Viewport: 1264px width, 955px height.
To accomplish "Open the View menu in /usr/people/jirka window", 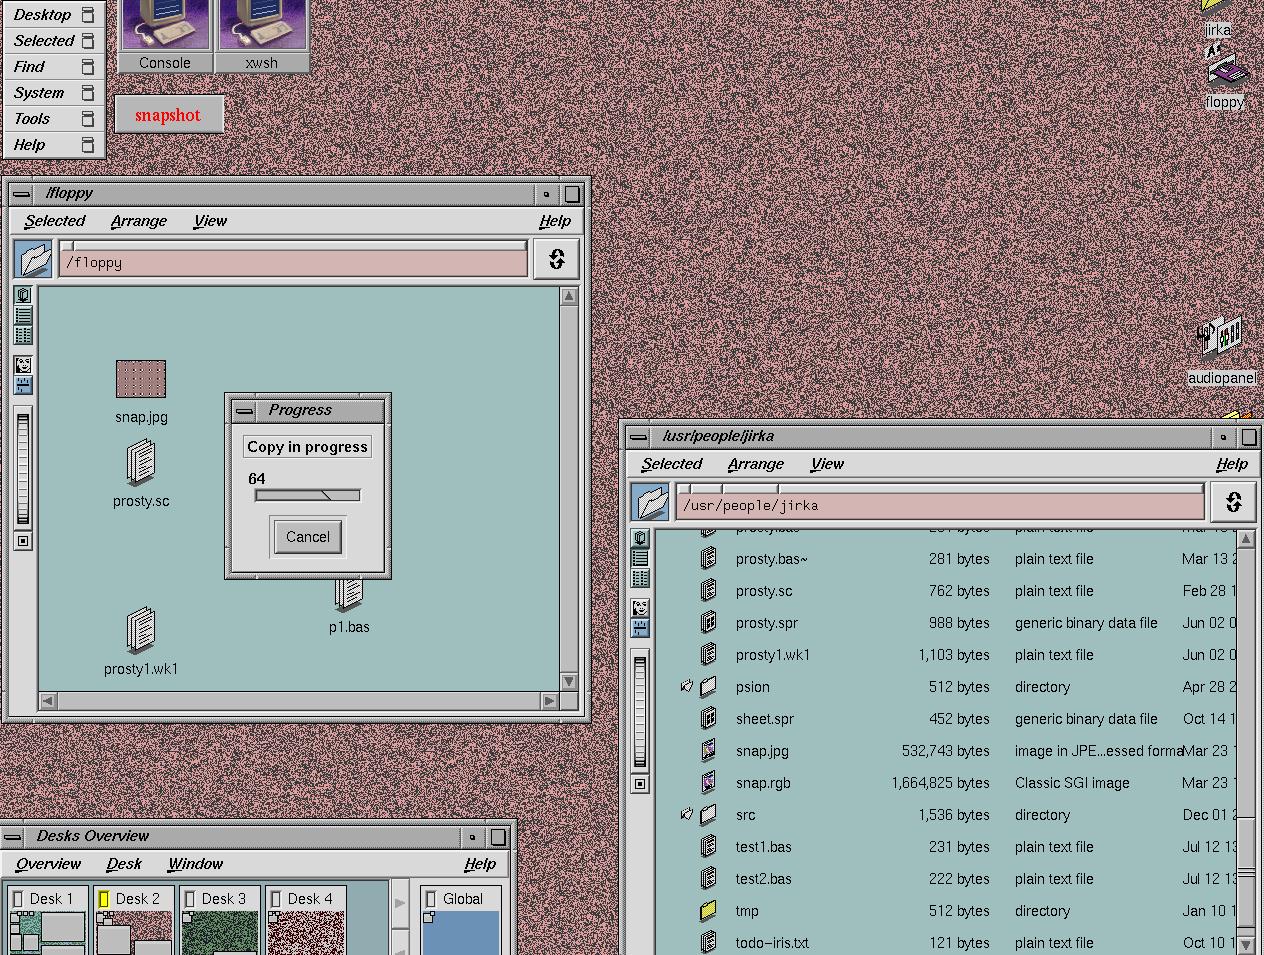I will point(826,464).
